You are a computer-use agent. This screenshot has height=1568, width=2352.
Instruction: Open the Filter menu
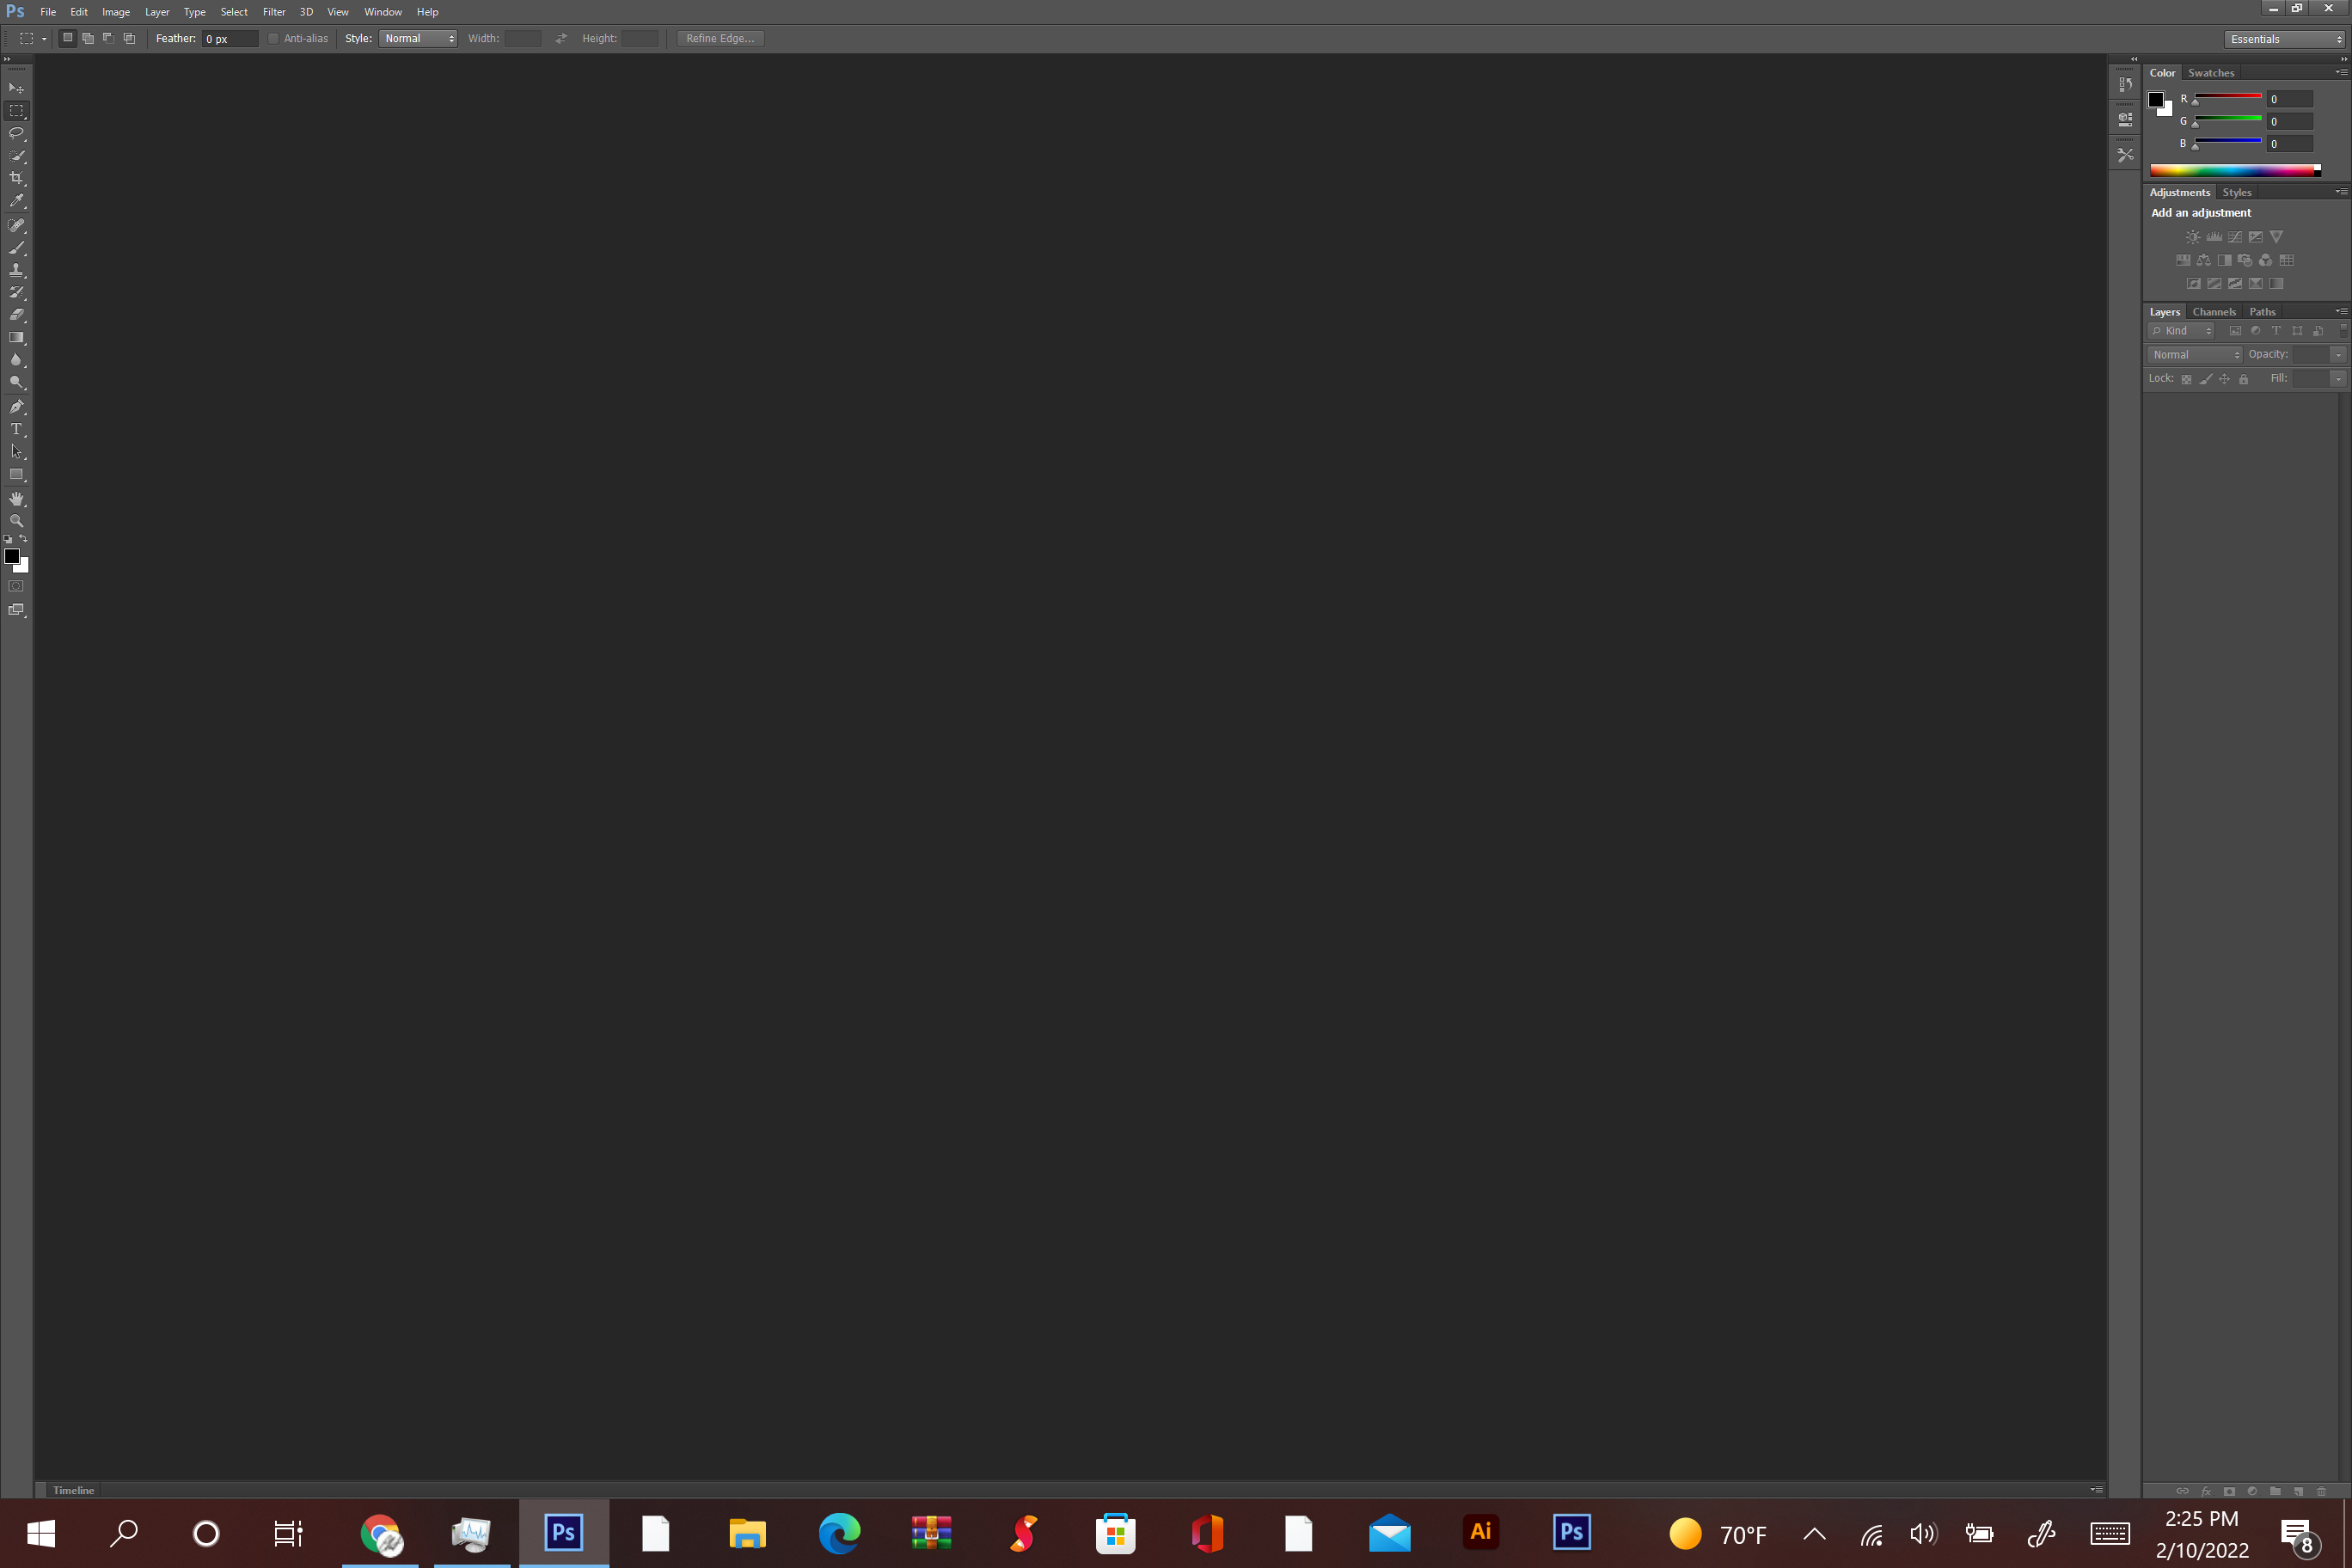[273, 12]
